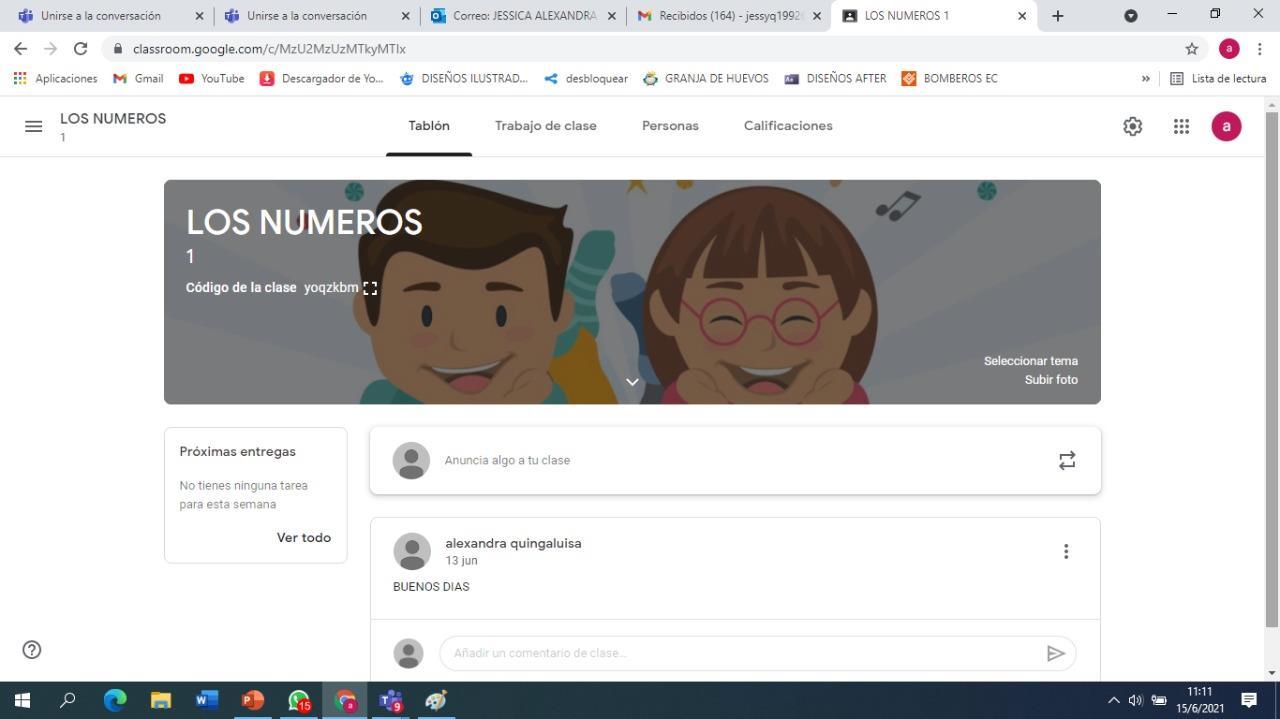Image resolution: width=1280 pixels, height=719 pixels.
Task: Open Paint from taskbar
Action: click(x=436, y=700)
